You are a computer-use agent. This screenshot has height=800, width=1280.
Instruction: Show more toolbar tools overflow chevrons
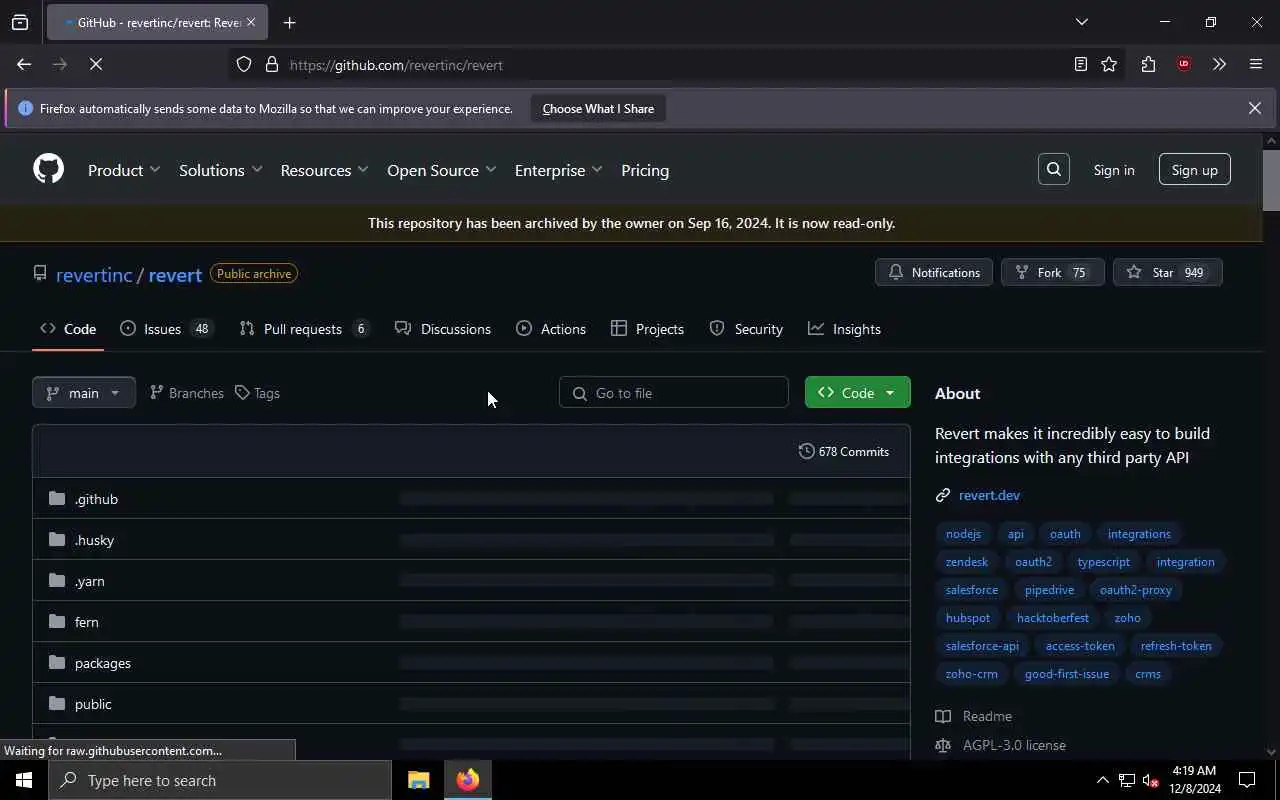tap(1219, 65)
